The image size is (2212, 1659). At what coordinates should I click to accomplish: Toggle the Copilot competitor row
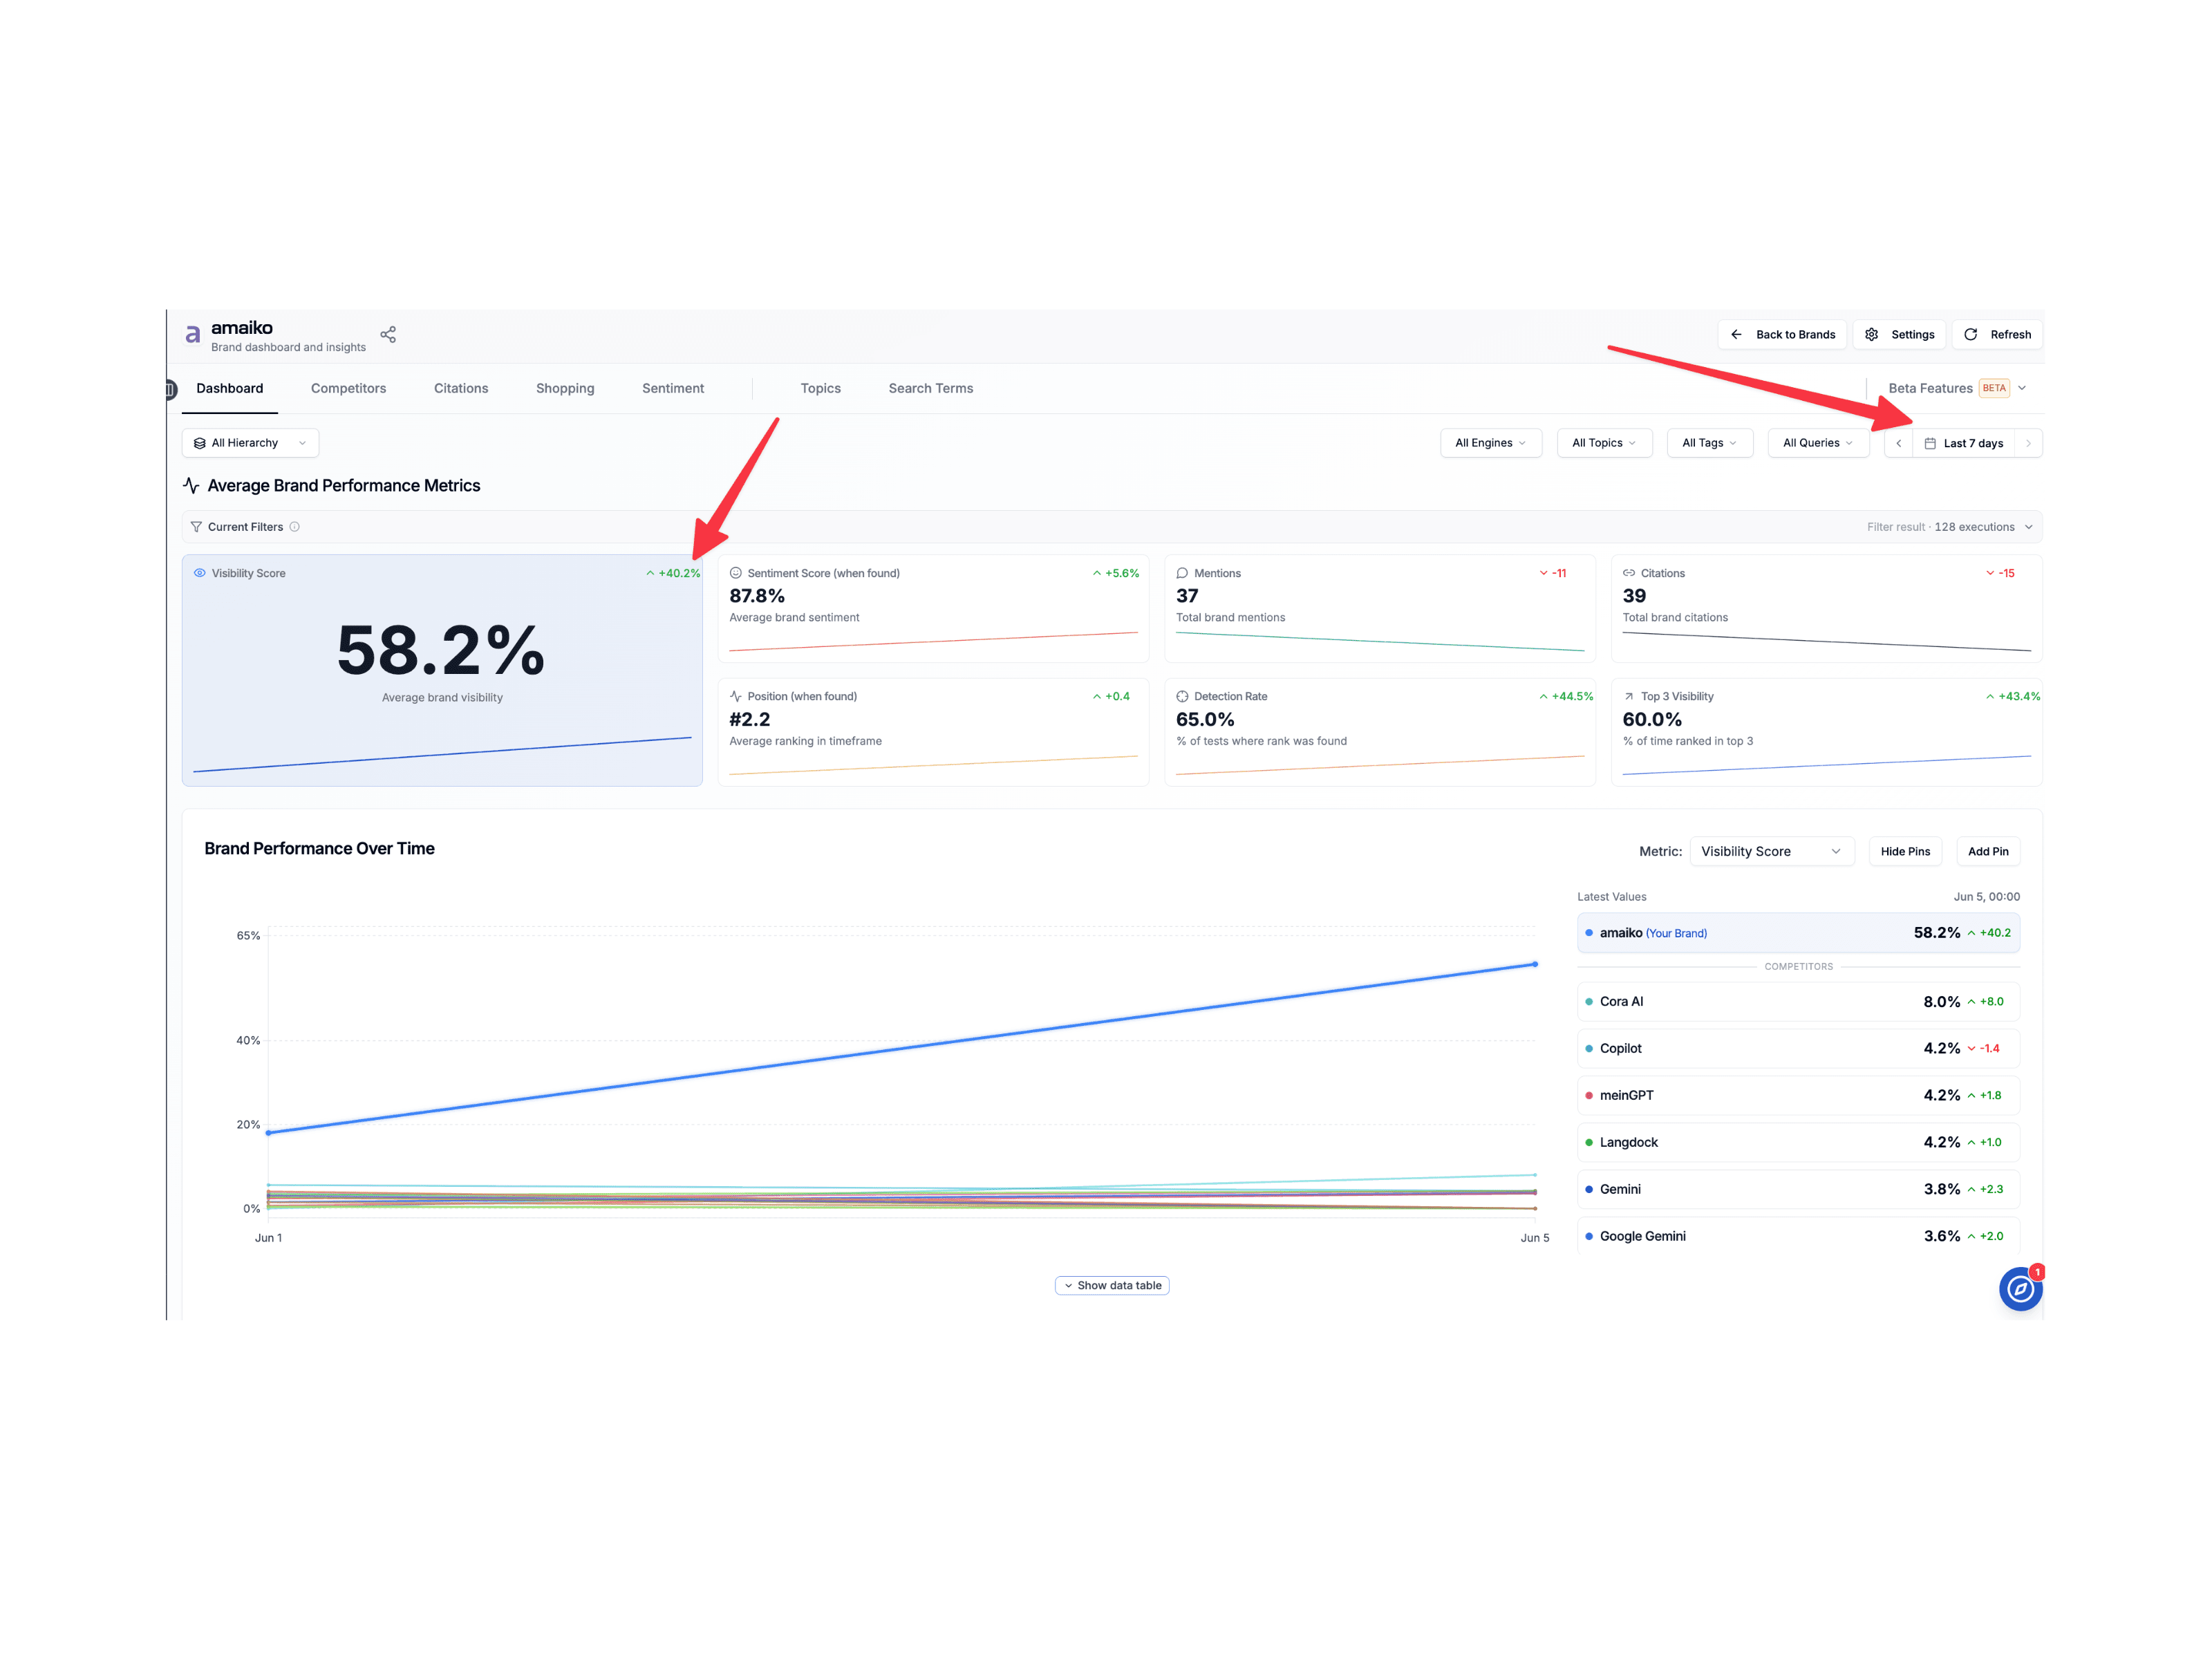[x=1798, y=1048]
